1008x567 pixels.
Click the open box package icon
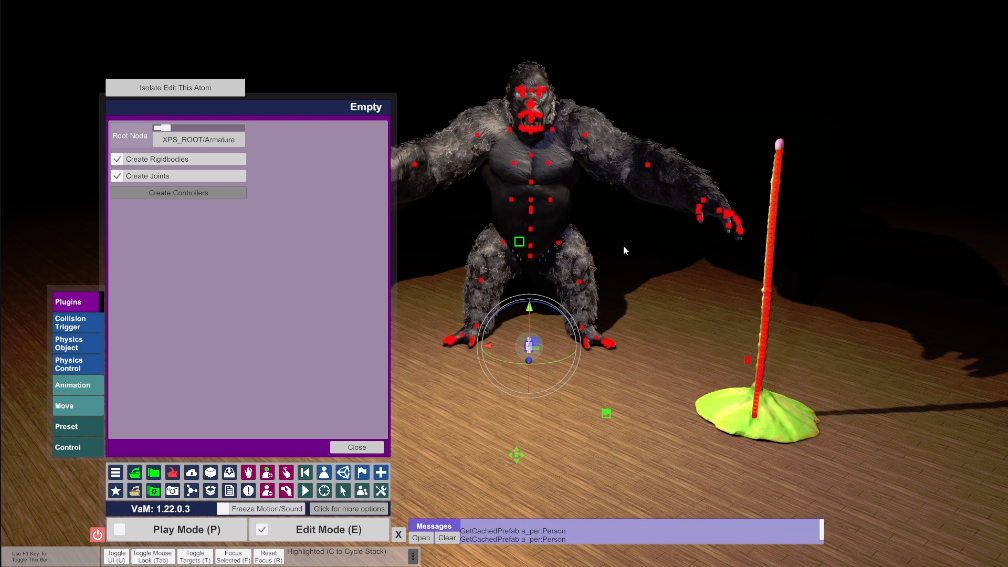point(210,490)
